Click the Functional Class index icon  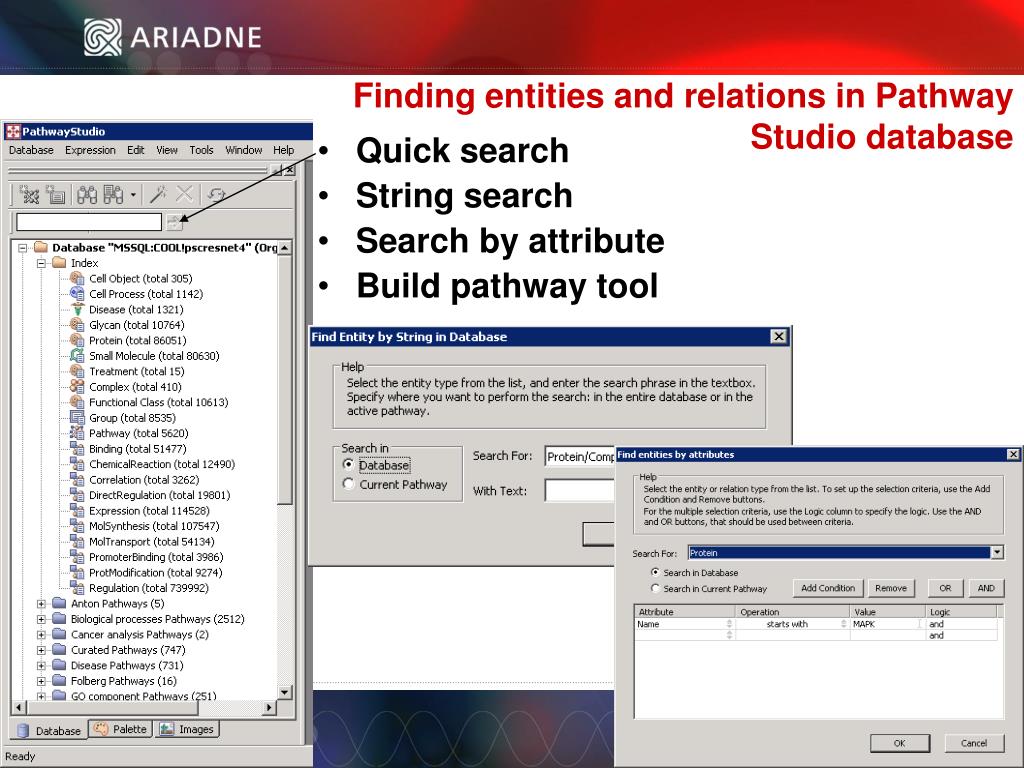click(77, 402)
